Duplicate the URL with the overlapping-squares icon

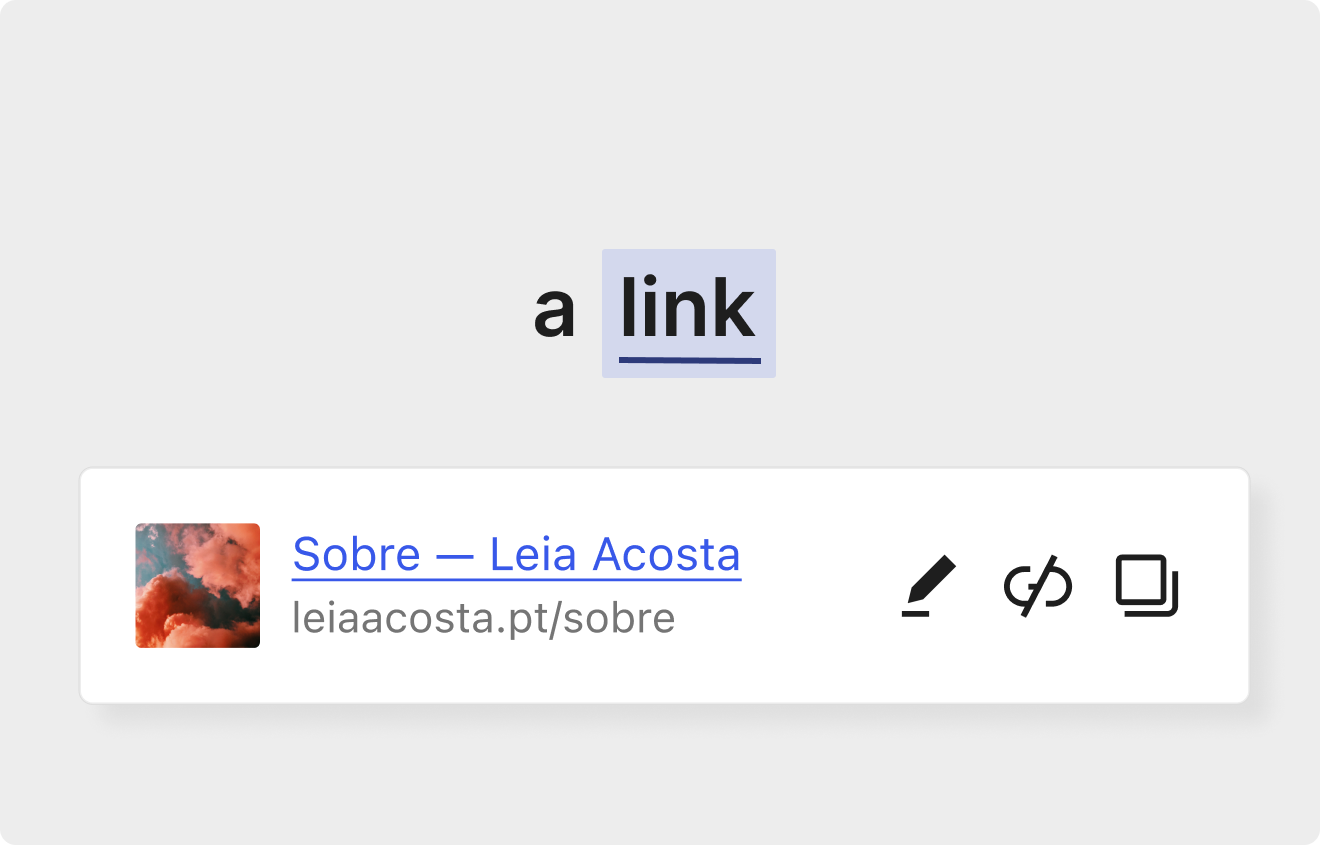(x=1147, y=585)
